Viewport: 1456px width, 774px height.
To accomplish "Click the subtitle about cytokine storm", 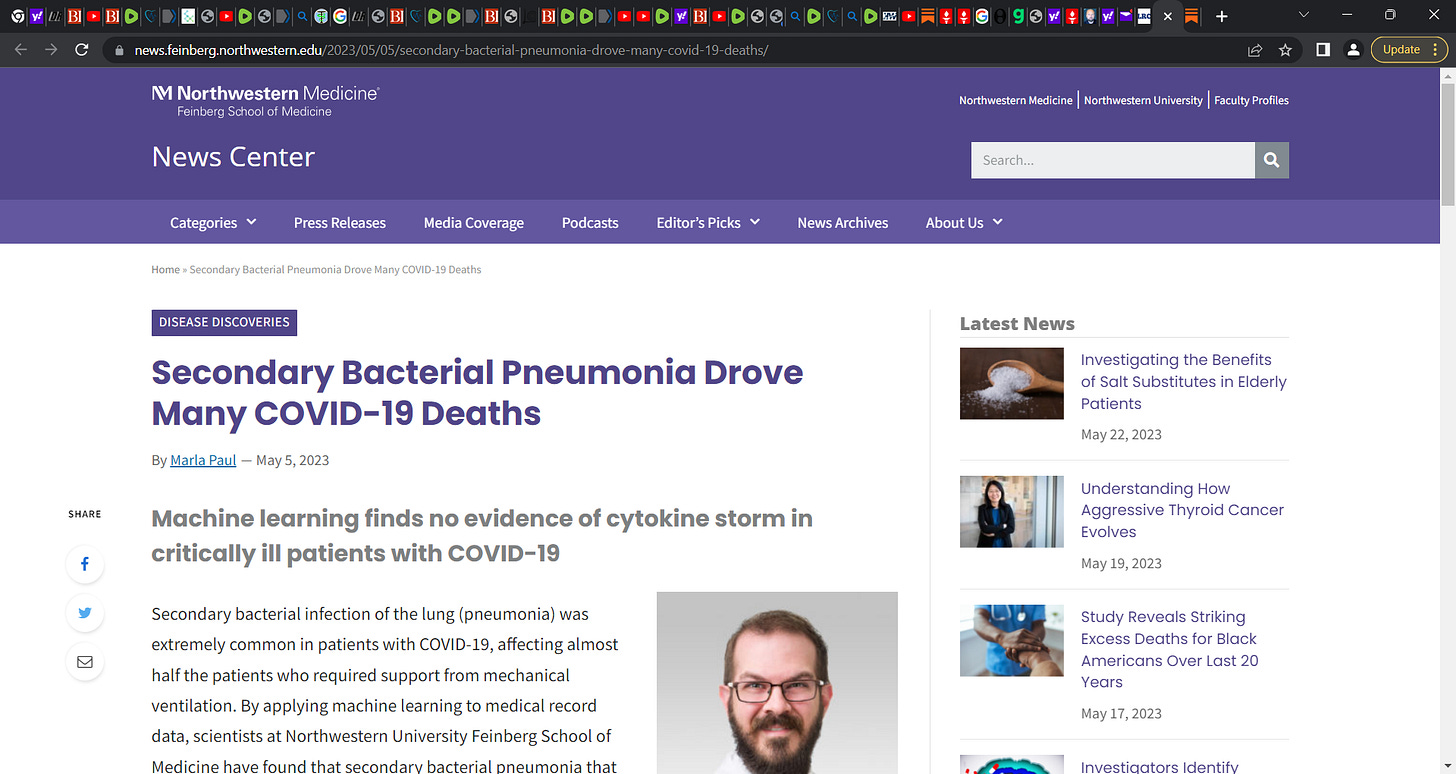I will click(x=482, y=535).
